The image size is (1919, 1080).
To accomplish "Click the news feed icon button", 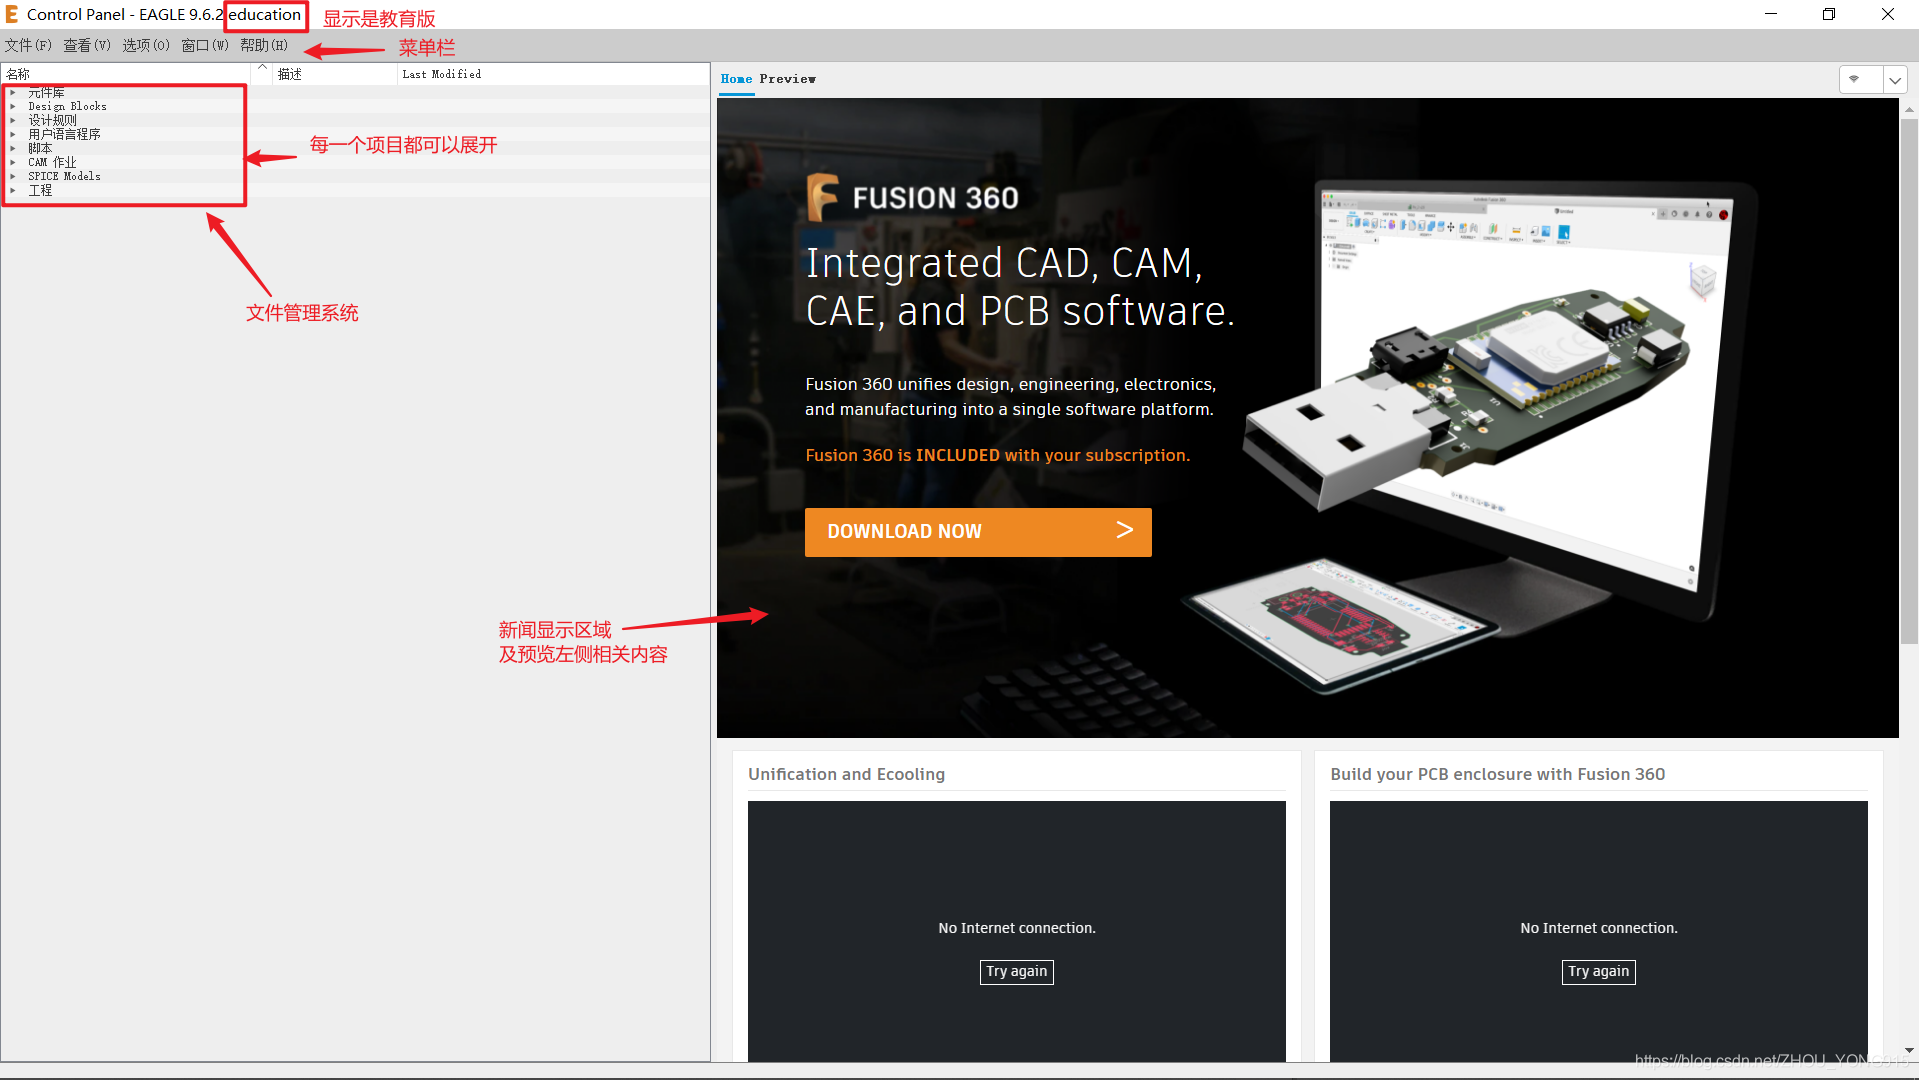I will point(1860,79).
